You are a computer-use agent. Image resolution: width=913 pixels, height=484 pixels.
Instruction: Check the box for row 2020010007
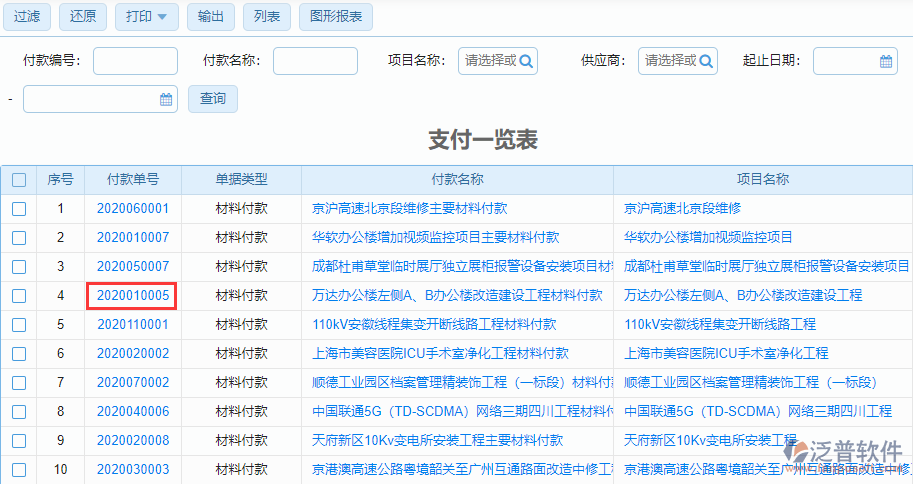pos(19,238)
